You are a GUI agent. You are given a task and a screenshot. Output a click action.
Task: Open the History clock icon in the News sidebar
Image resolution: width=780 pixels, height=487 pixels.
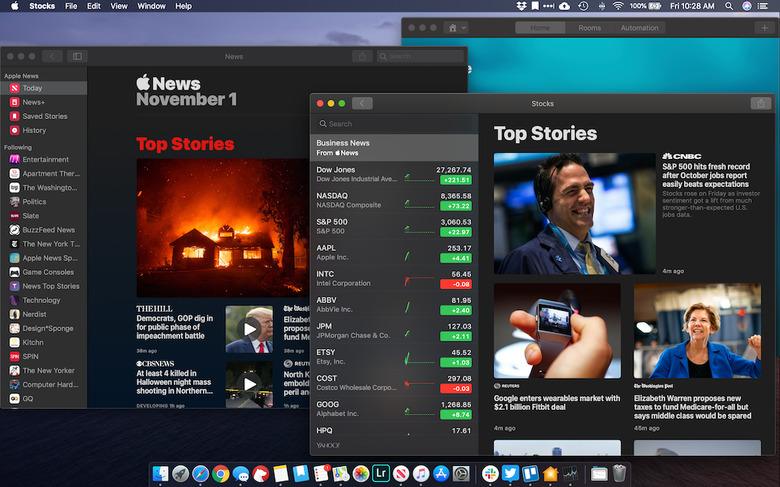click(14, 130)
